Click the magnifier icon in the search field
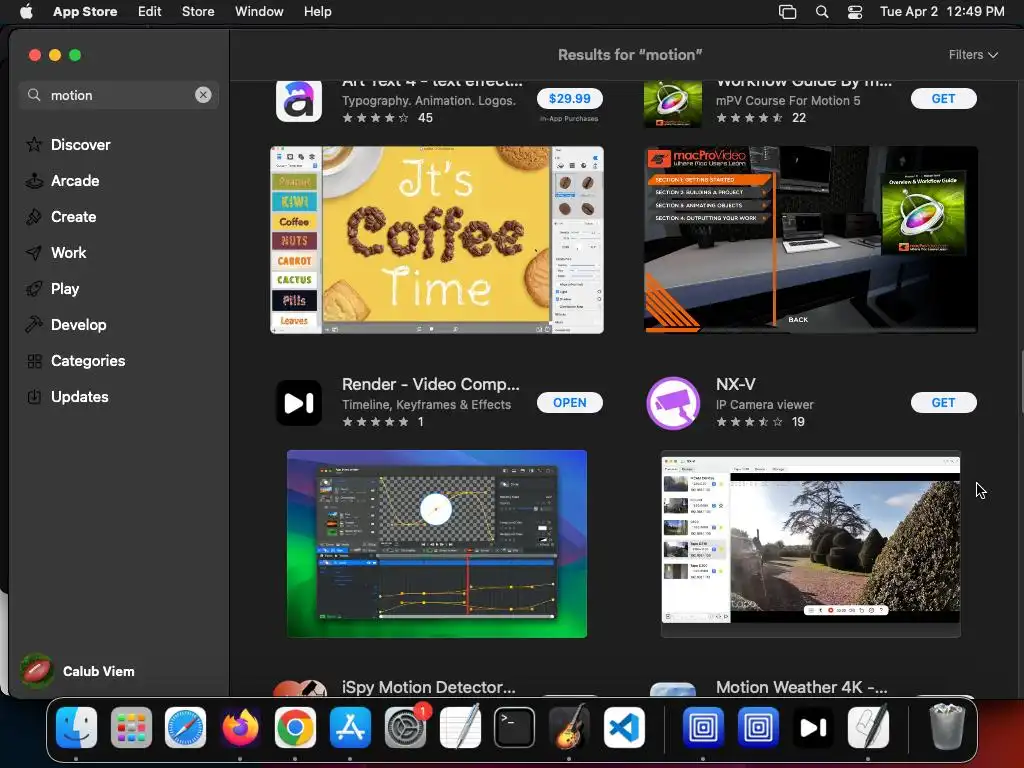 point(34,95)
